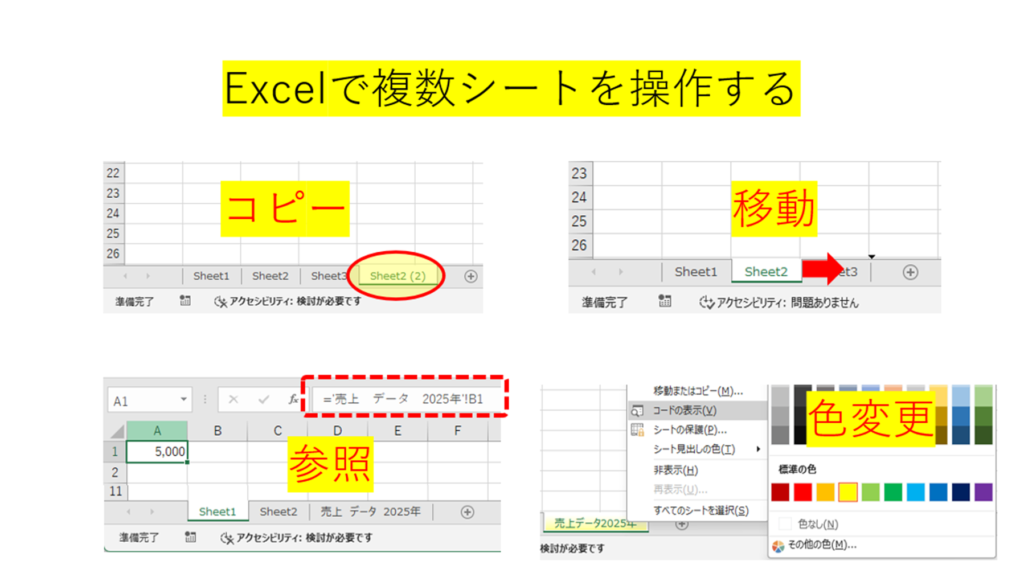
Task: Click the コードの表示 icon in the context menu
Action: coord(637,410)
